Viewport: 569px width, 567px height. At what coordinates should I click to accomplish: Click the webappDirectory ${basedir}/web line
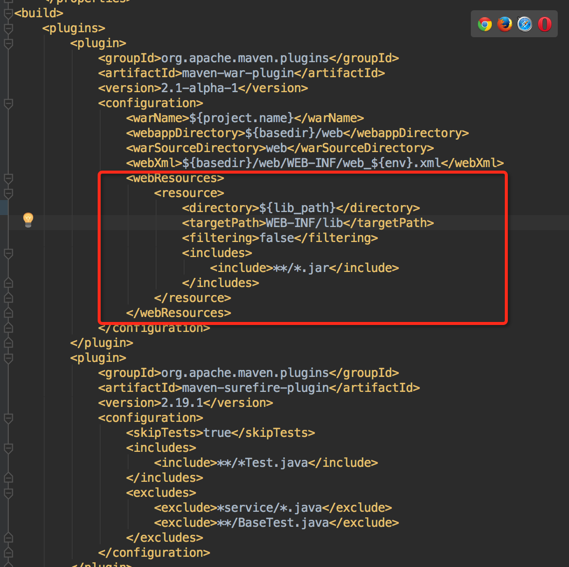click(297, 133)
